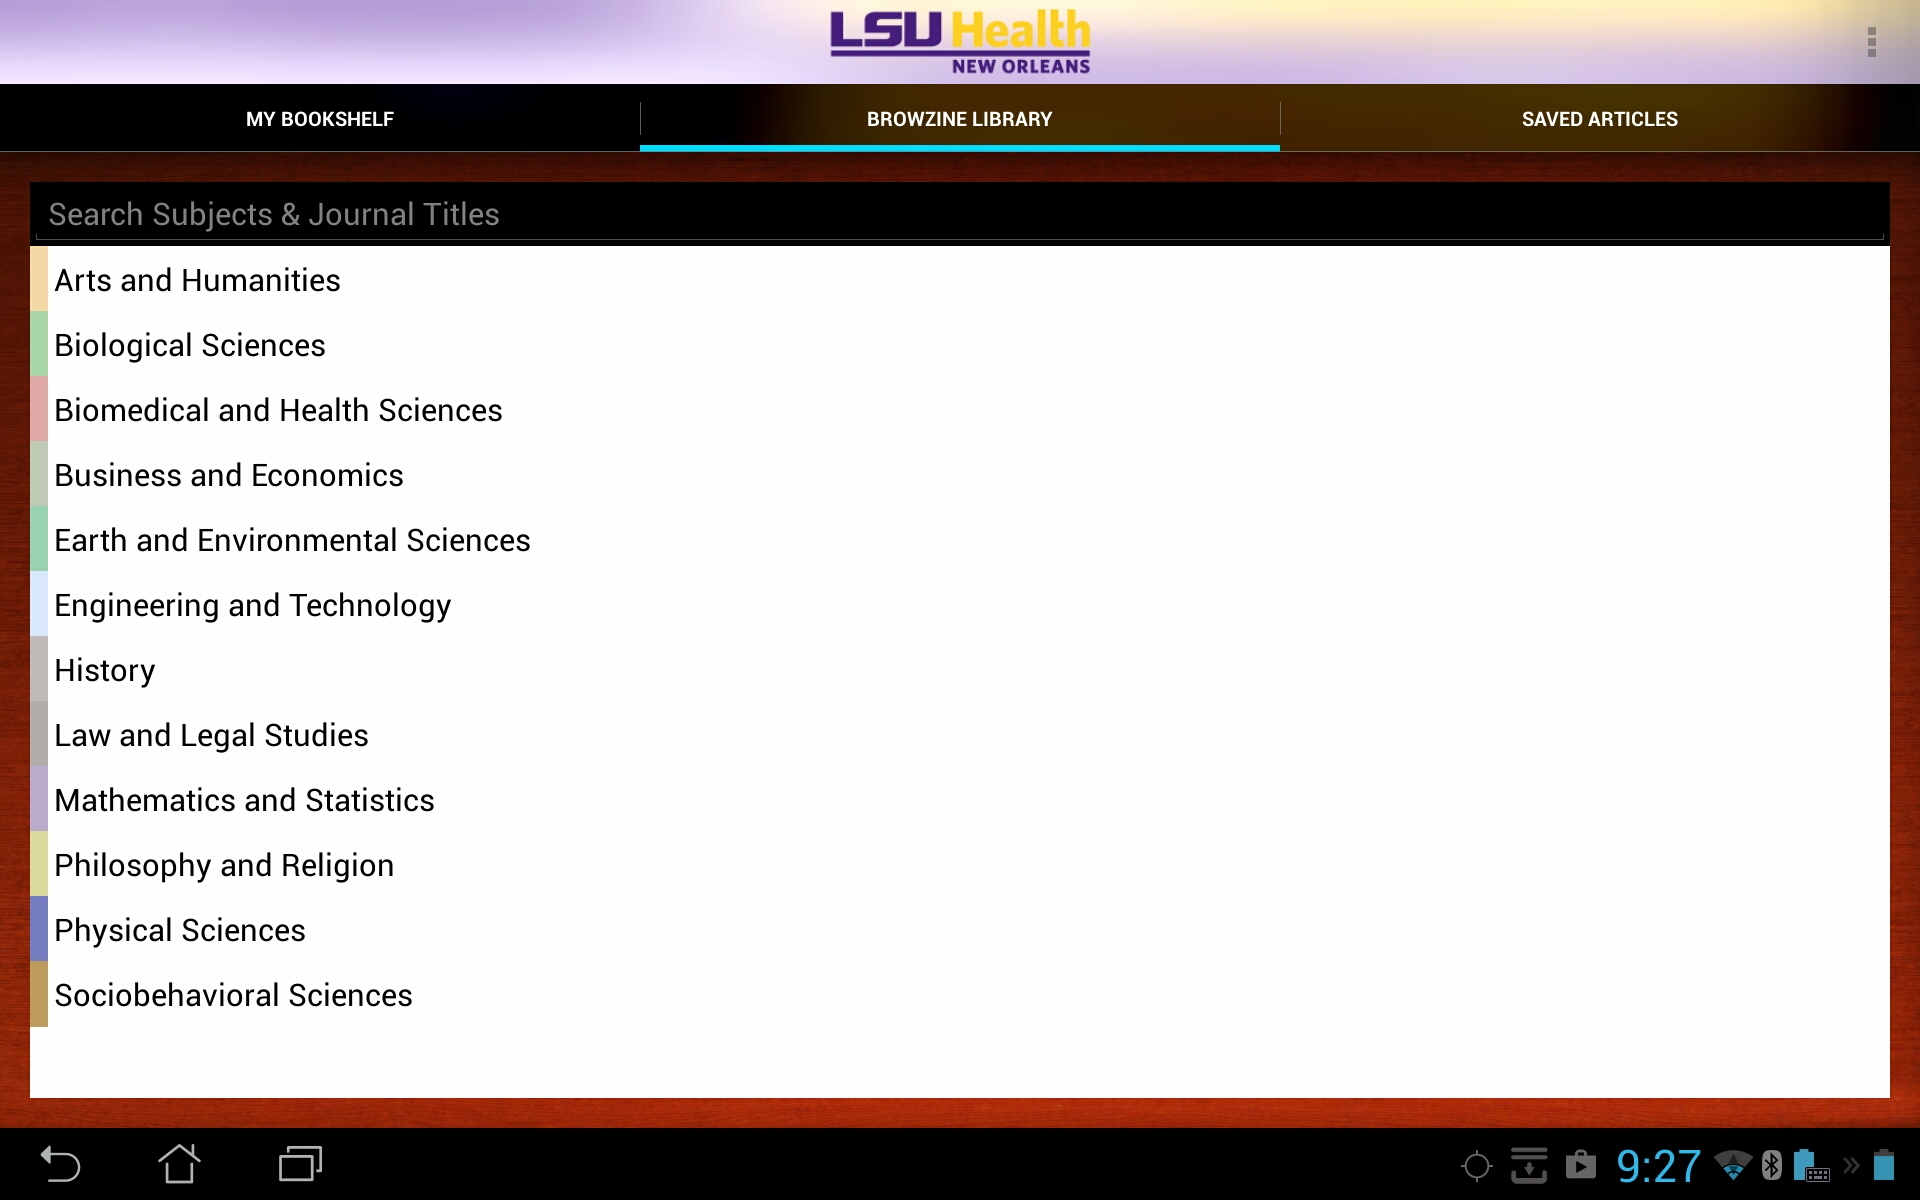1920x1200 pixels.
Task: Tap the green swatch beside Biological Sciences
Action: pyautogui.click(x=39, y=344)
